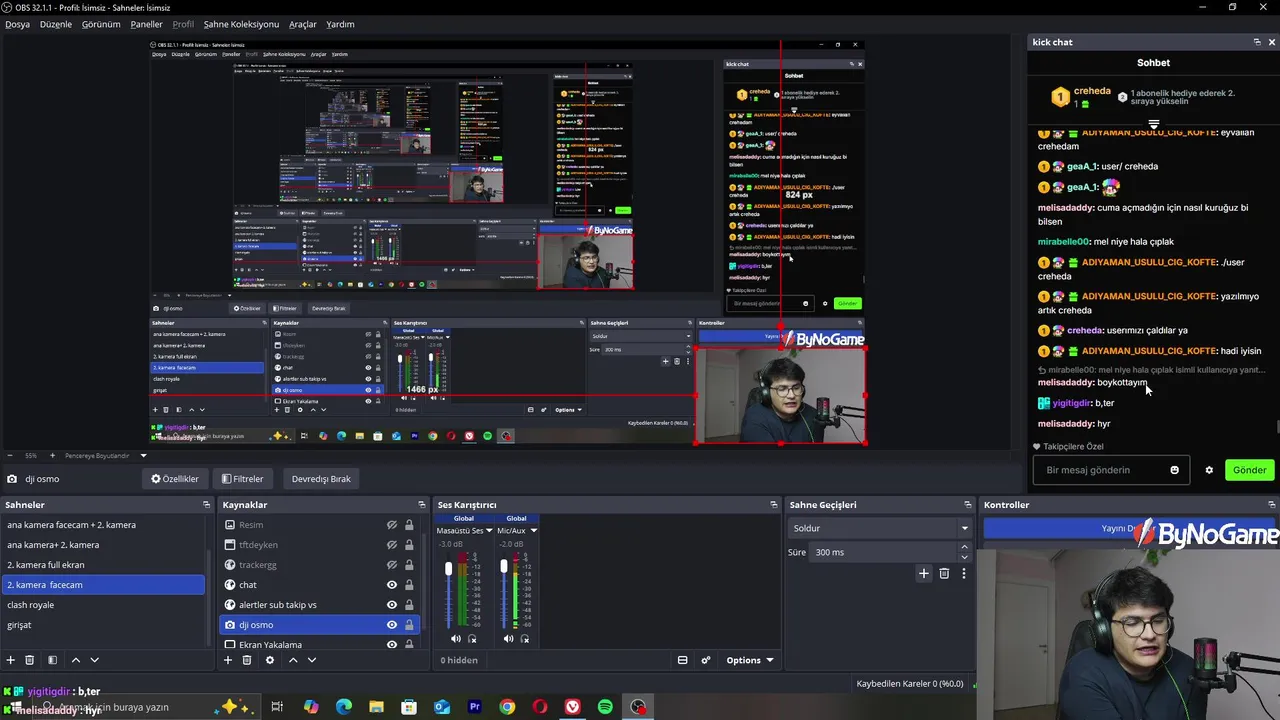Pop out the Kaynaklar dock
The height and width of the screenshot is (720, 1280).
421,505
